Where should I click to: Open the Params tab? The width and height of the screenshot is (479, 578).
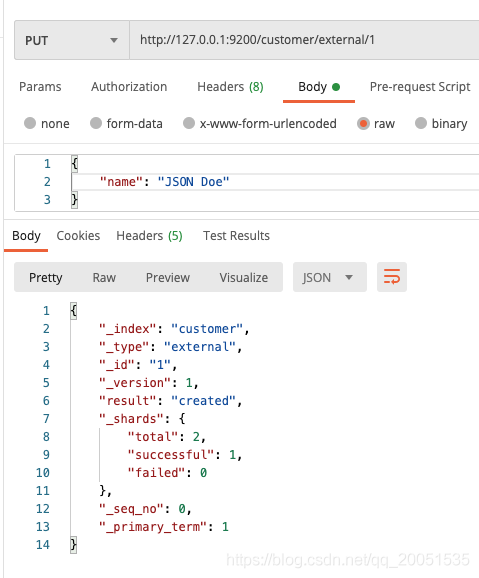click(x=40, y=87)
